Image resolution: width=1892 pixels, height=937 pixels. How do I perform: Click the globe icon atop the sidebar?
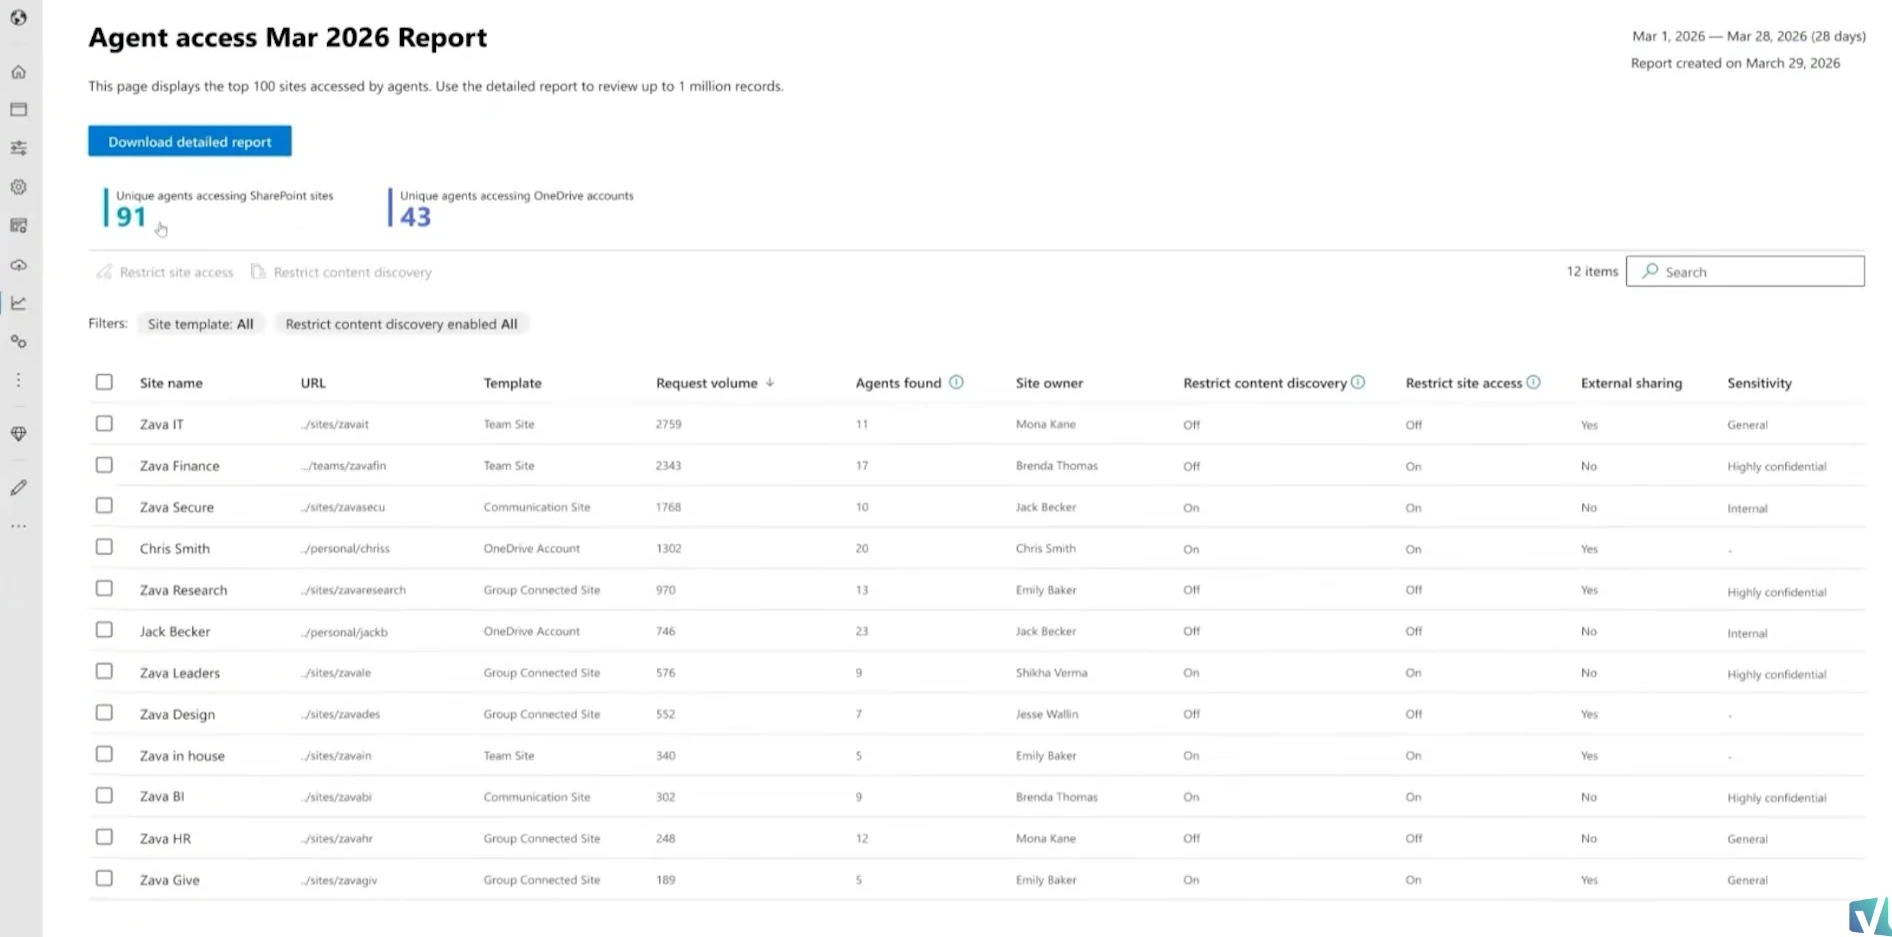click(x=18, y=18)
